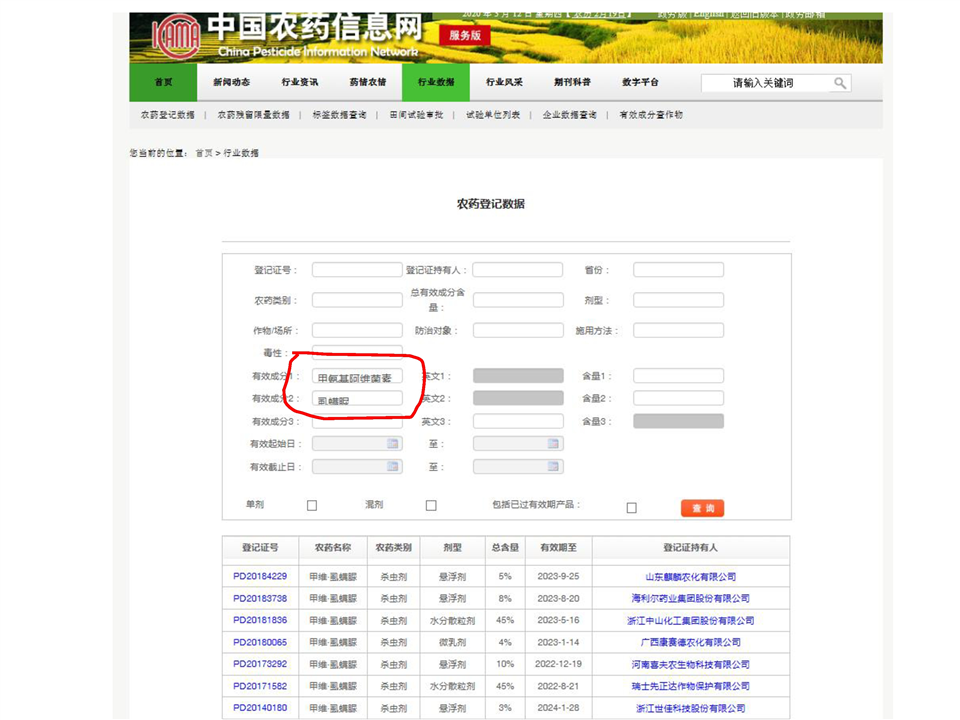
Task: Select 田间试验审批 submenu link
Action: point(416,114)
